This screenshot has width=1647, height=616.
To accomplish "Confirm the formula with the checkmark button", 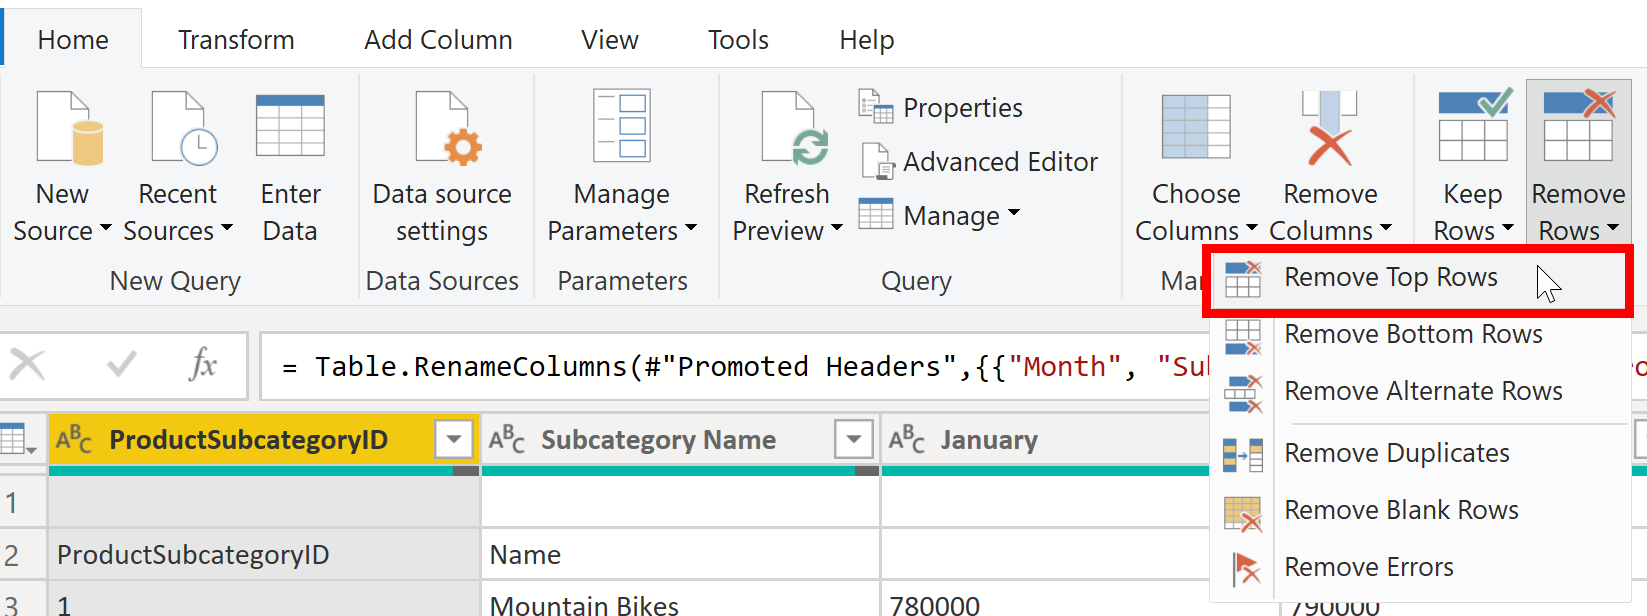I will [x=122, y=365].
